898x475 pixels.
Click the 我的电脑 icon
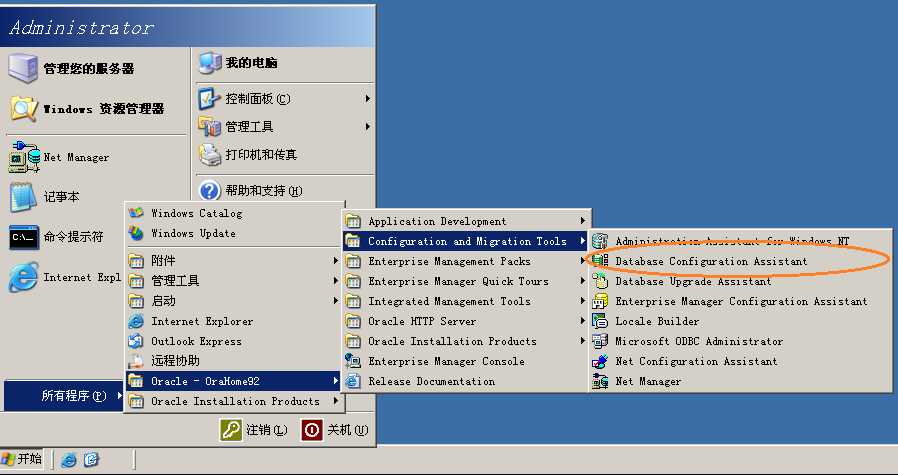click(210, 63)
